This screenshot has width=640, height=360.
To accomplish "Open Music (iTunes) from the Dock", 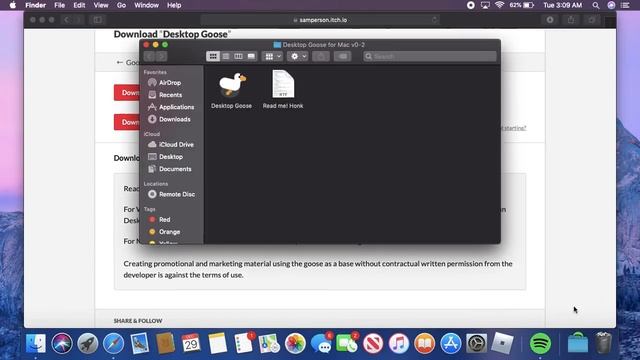I will (399, 343).
